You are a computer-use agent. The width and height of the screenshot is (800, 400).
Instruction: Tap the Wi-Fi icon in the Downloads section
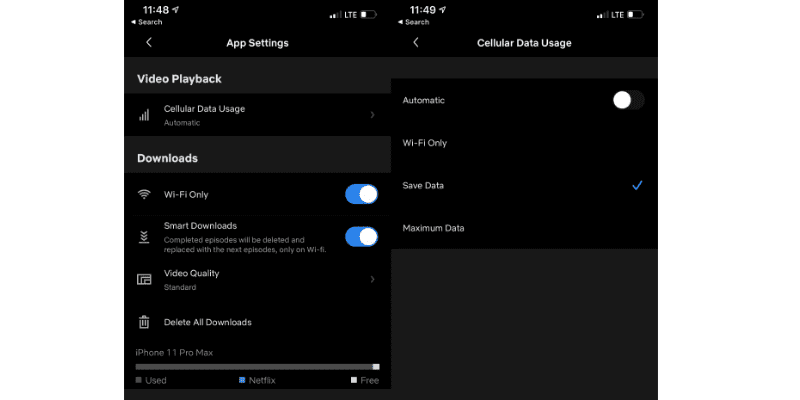pyautogui.click(x=144, y=194)
